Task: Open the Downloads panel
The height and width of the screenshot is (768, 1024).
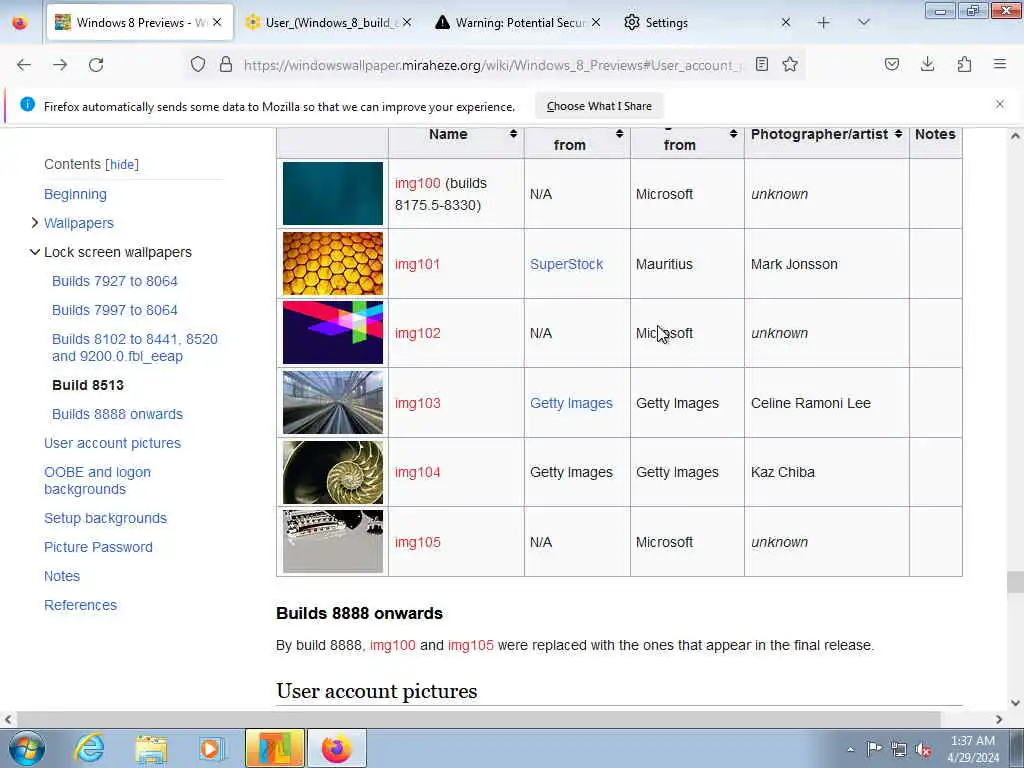Action: [927, 64]
